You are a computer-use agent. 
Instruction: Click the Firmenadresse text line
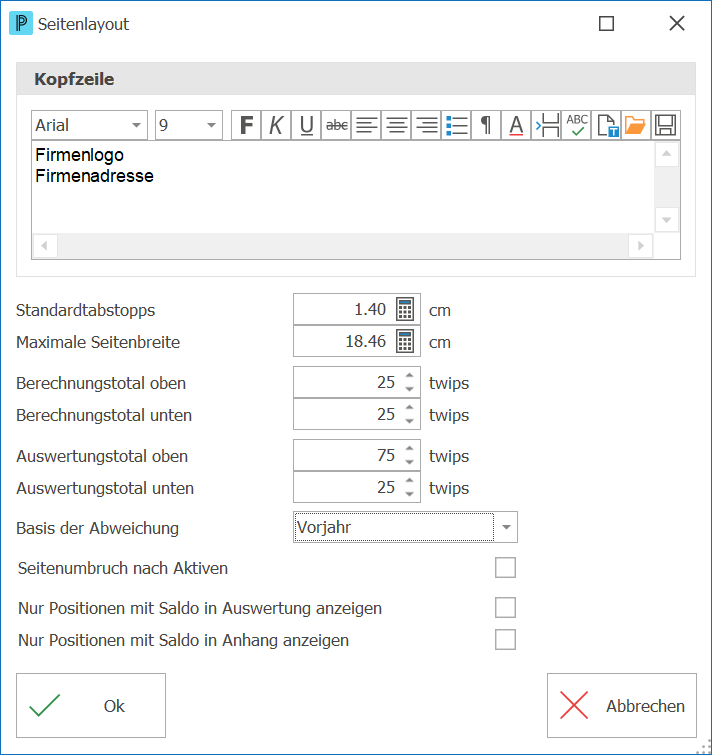click(x=94, y=176)
